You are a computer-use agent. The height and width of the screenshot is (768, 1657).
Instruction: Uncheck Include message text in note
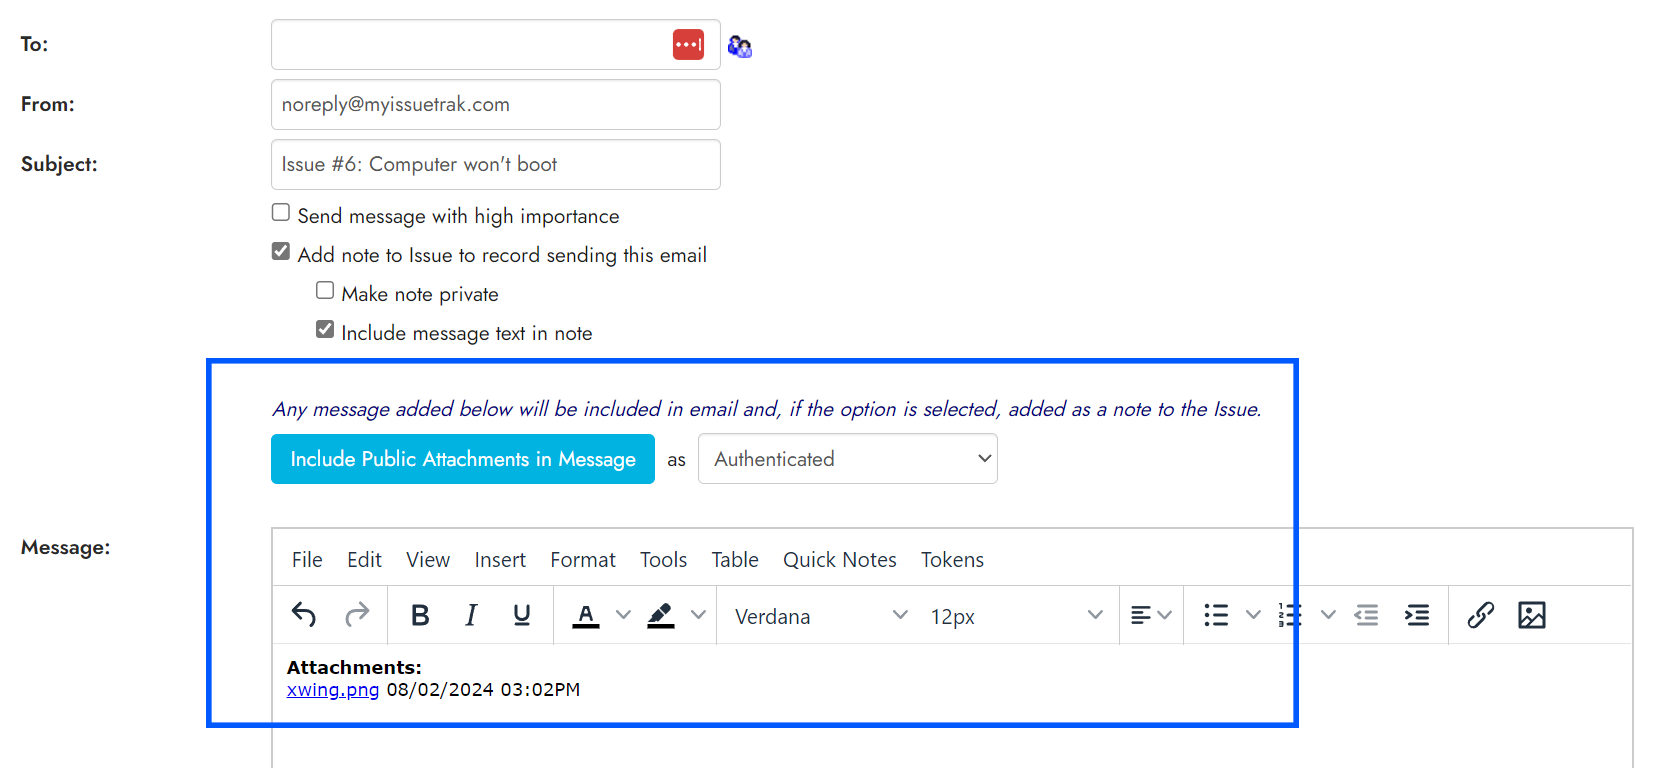coord(325,330)
